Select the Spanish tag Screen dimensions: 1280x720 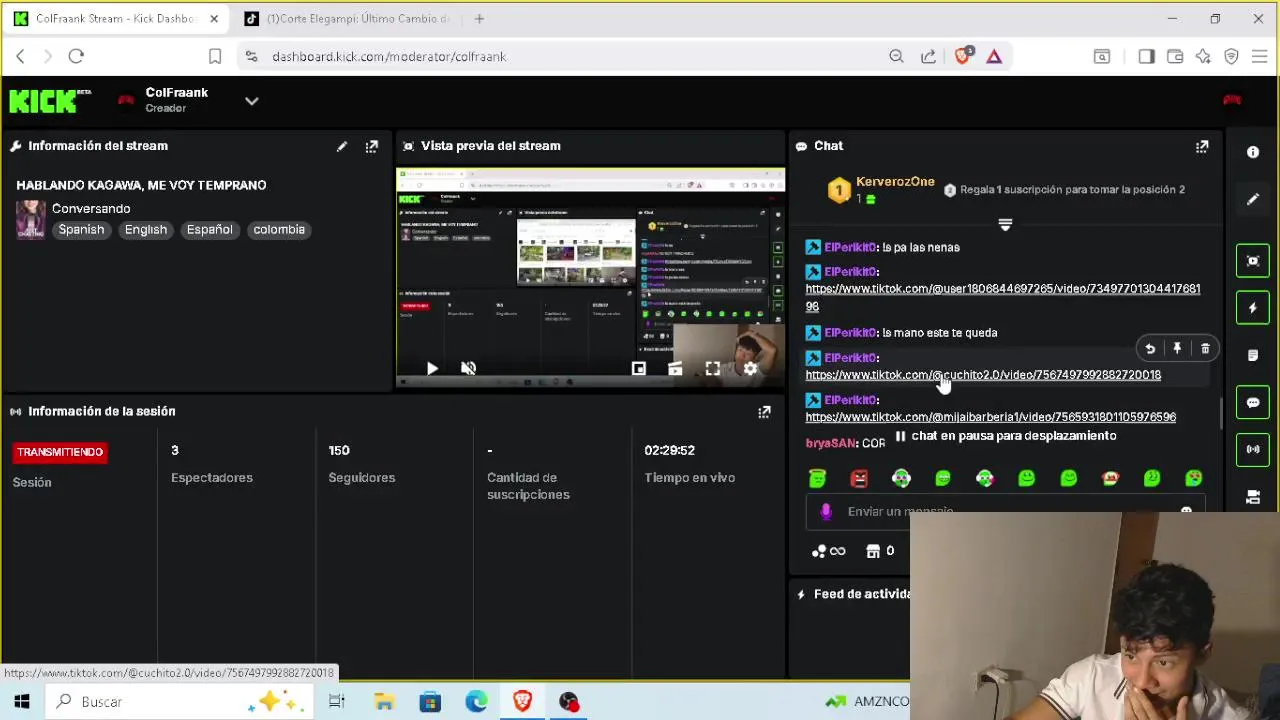pos(81,230)
